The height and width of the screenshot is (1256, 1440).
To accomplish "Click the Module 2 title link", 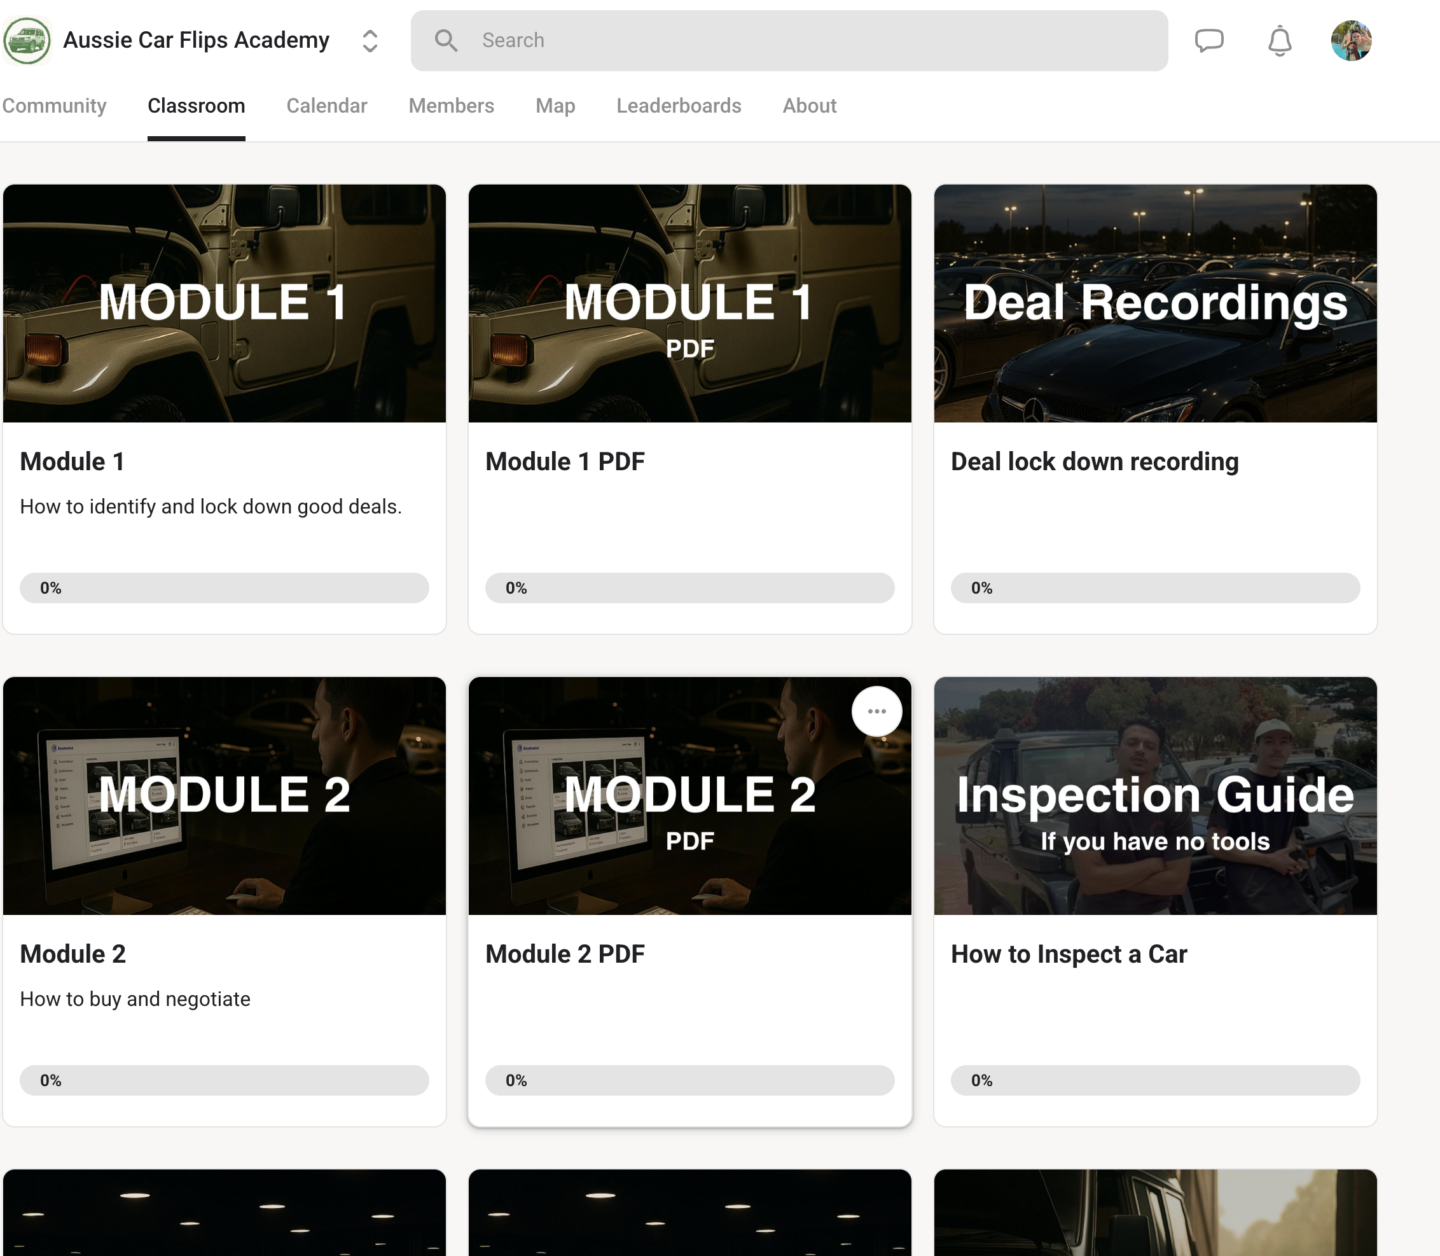I will pos(73,954).
